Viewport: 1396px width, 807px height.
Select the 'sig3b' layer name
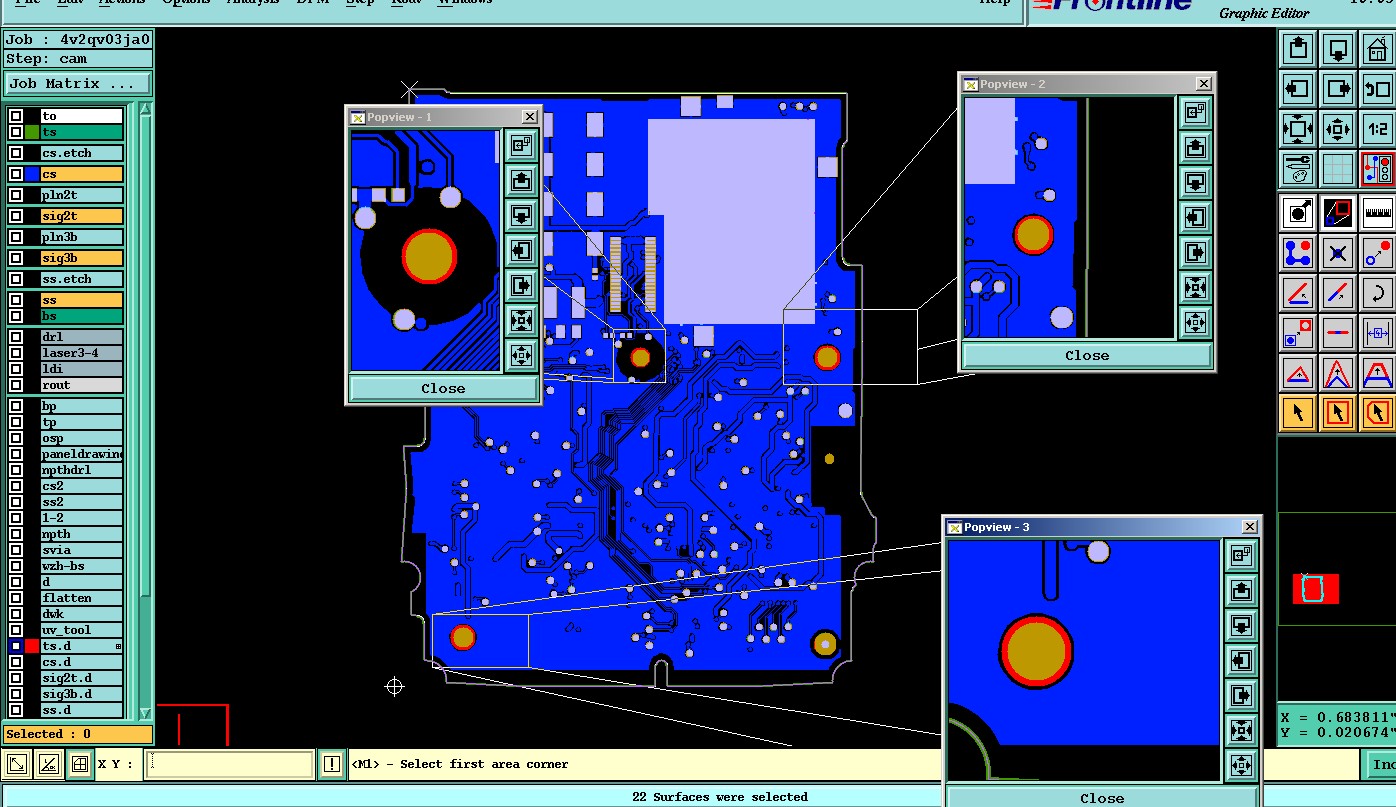(81, 258)
